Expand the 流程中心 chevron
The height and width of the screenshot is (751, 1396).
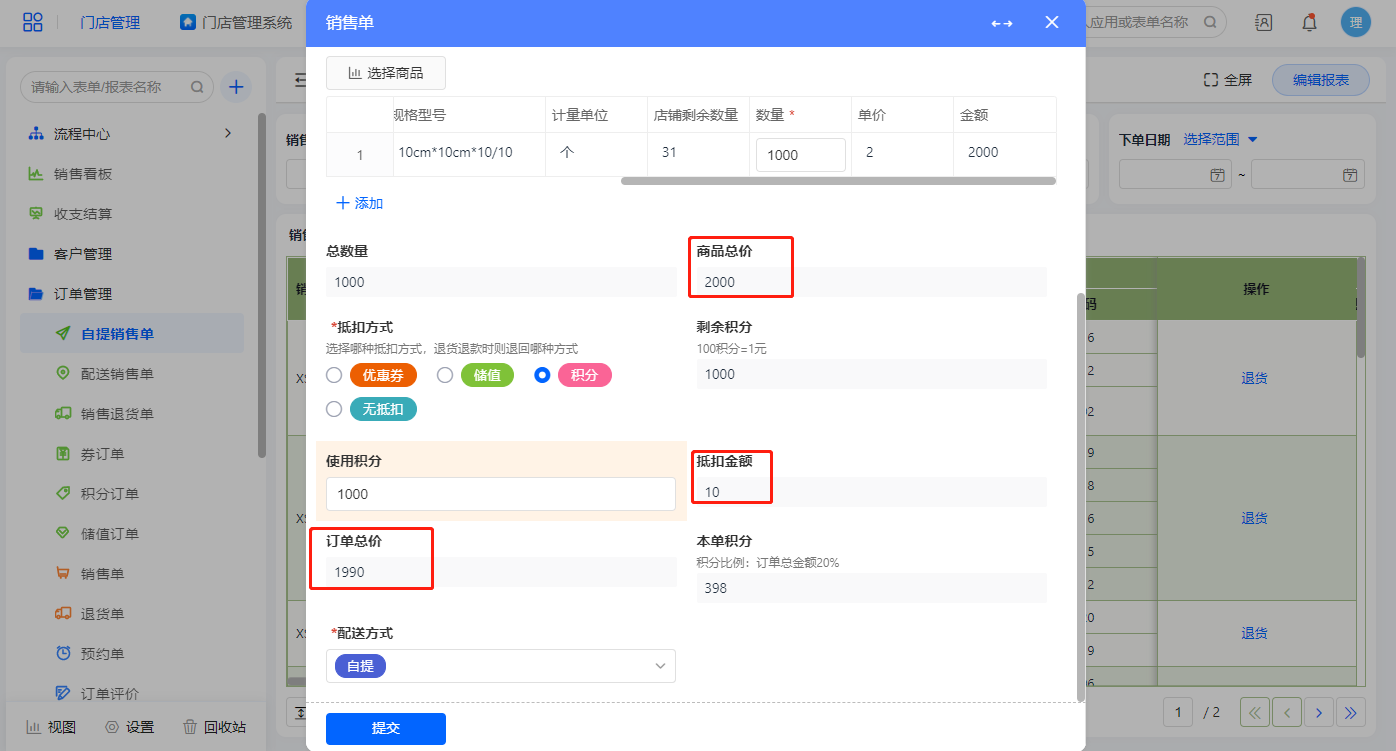coord(227,133)
